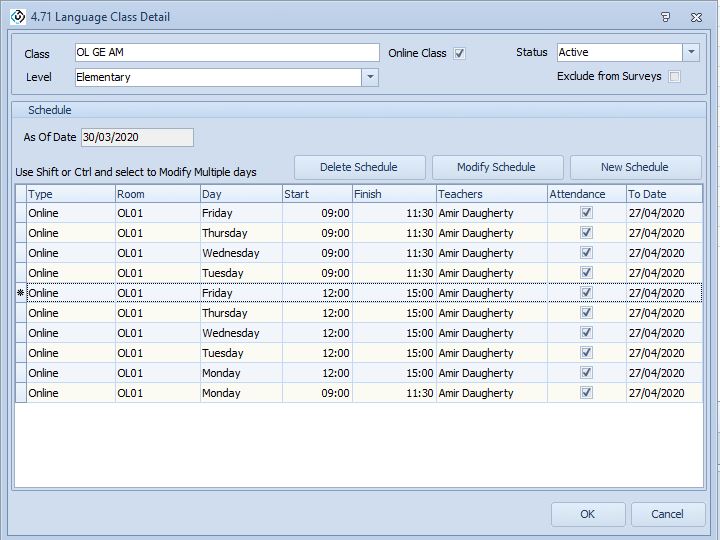
Task: Click the To Date column header
Action: coord(664,194)
